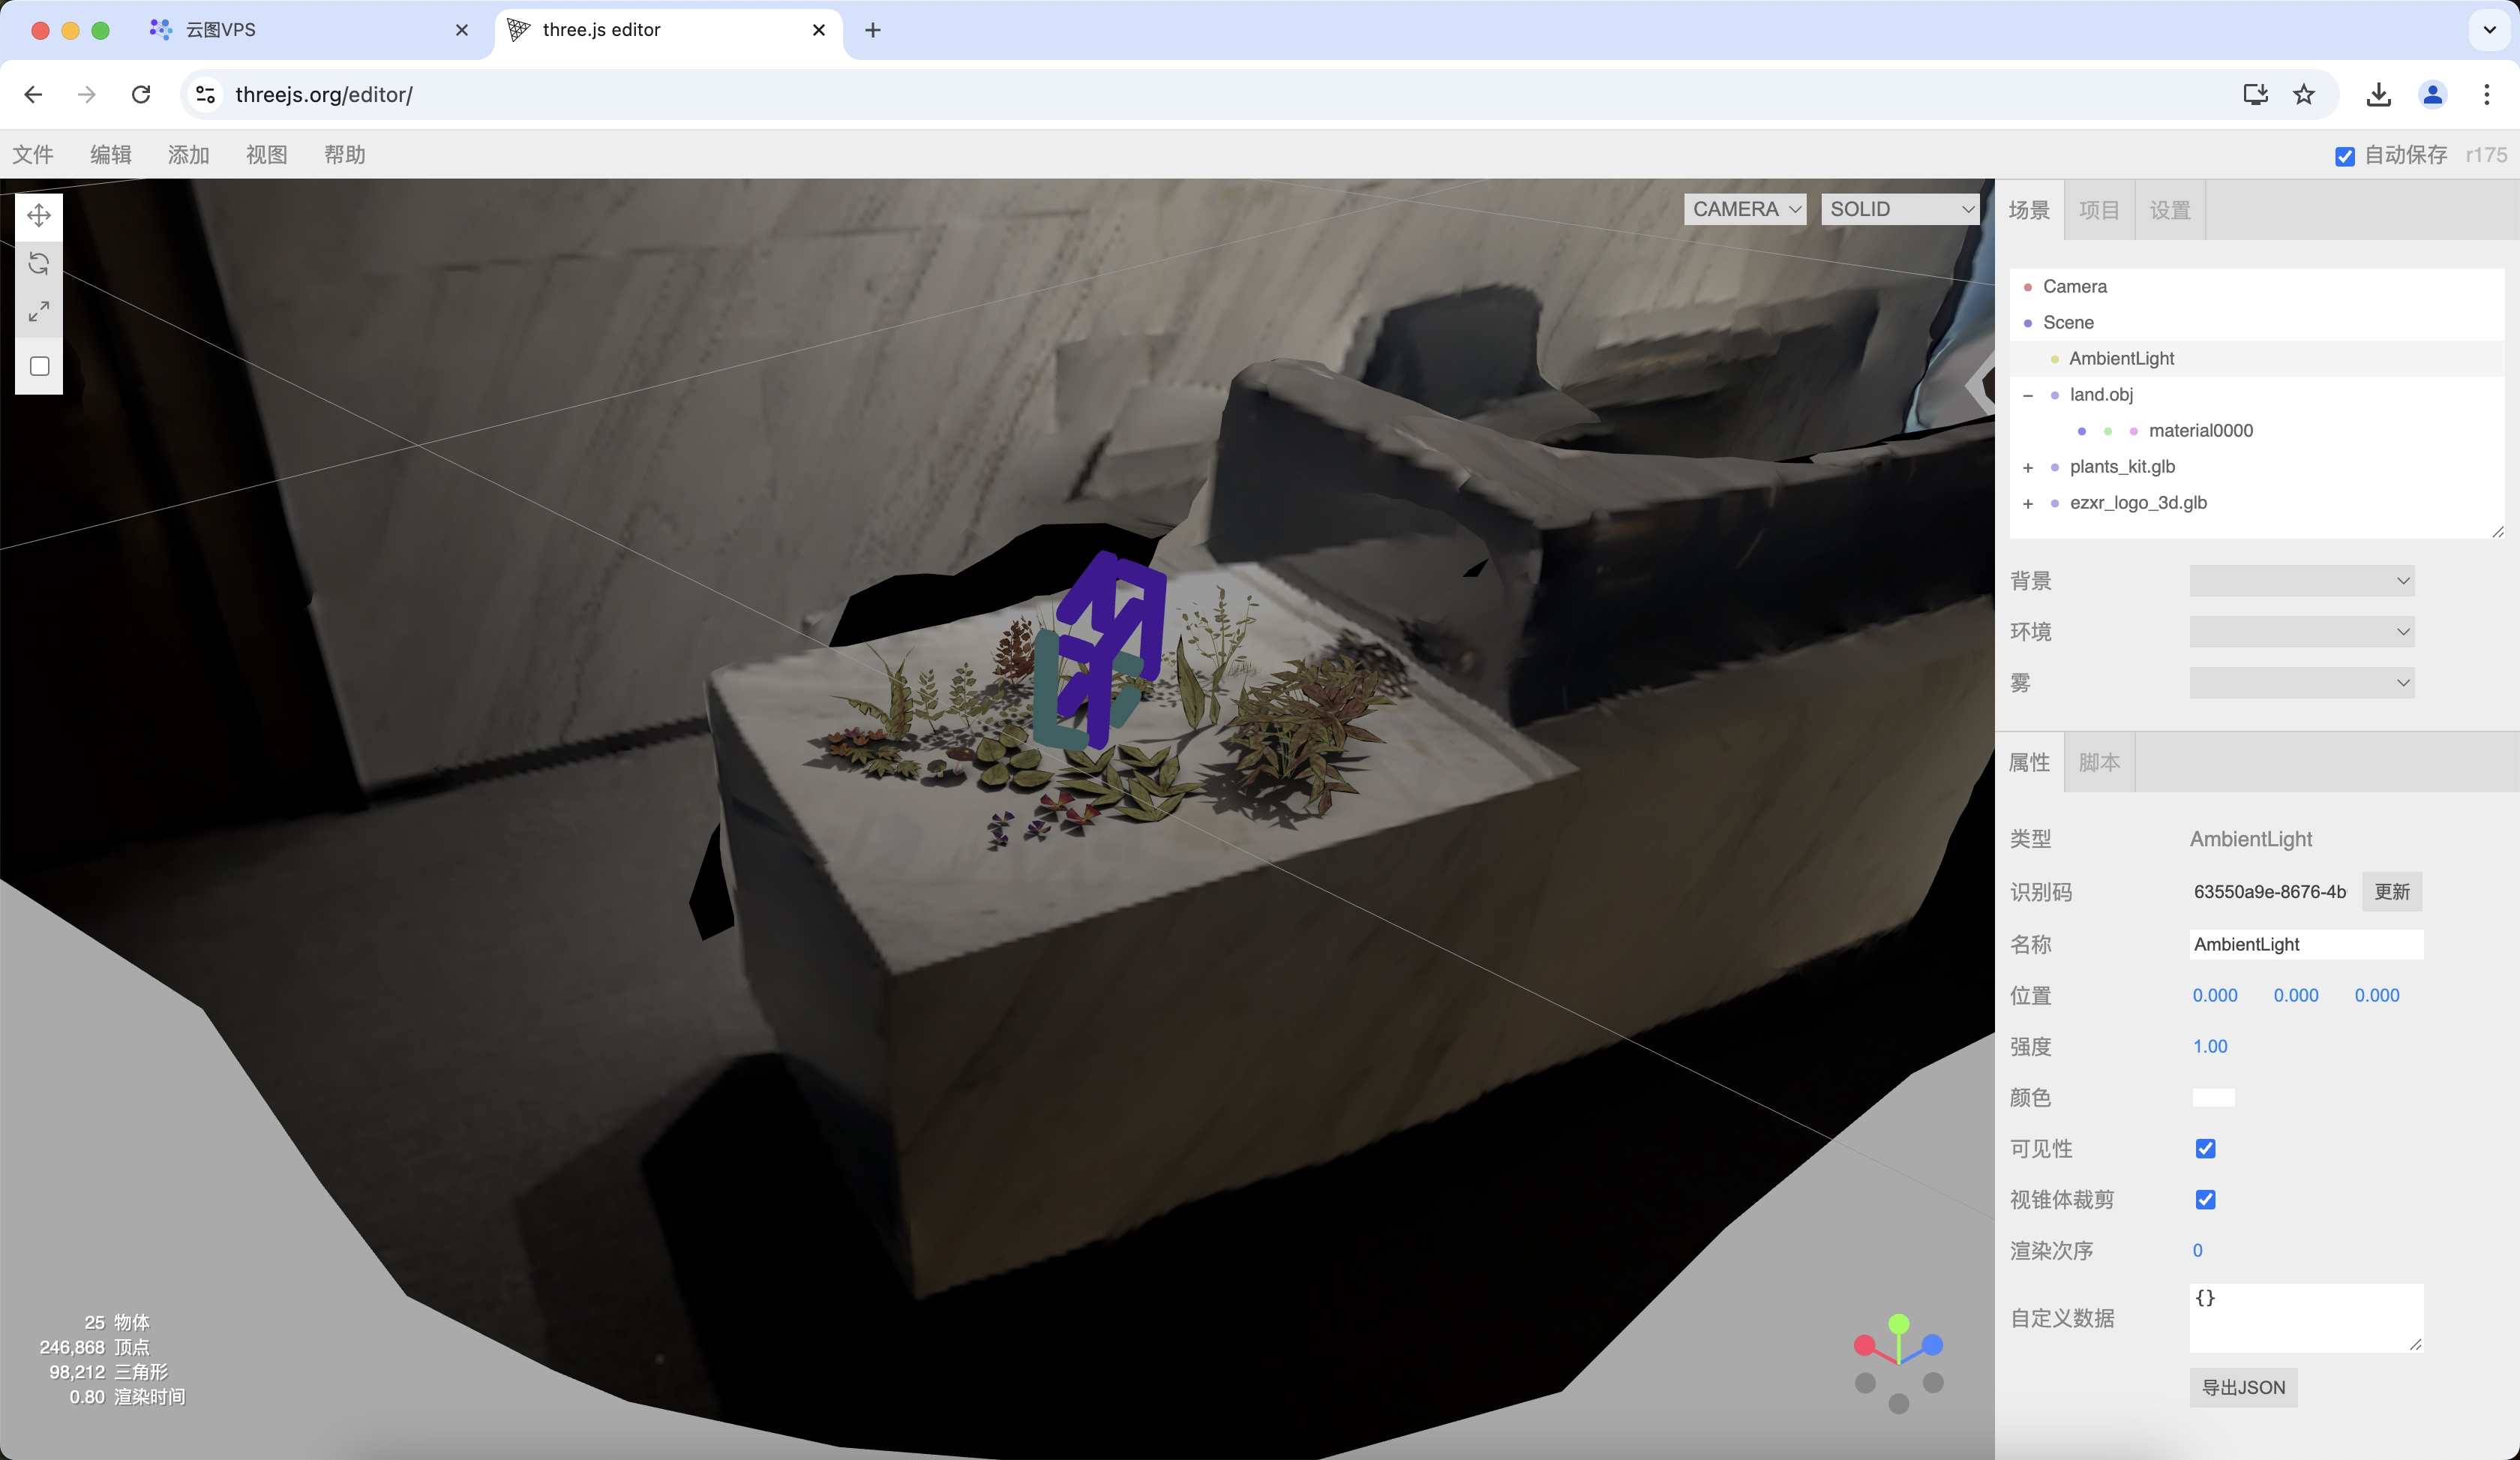Click the 更新 UUID refresh button
Screen dimensions: 2520x1460
pos(2392,892)
